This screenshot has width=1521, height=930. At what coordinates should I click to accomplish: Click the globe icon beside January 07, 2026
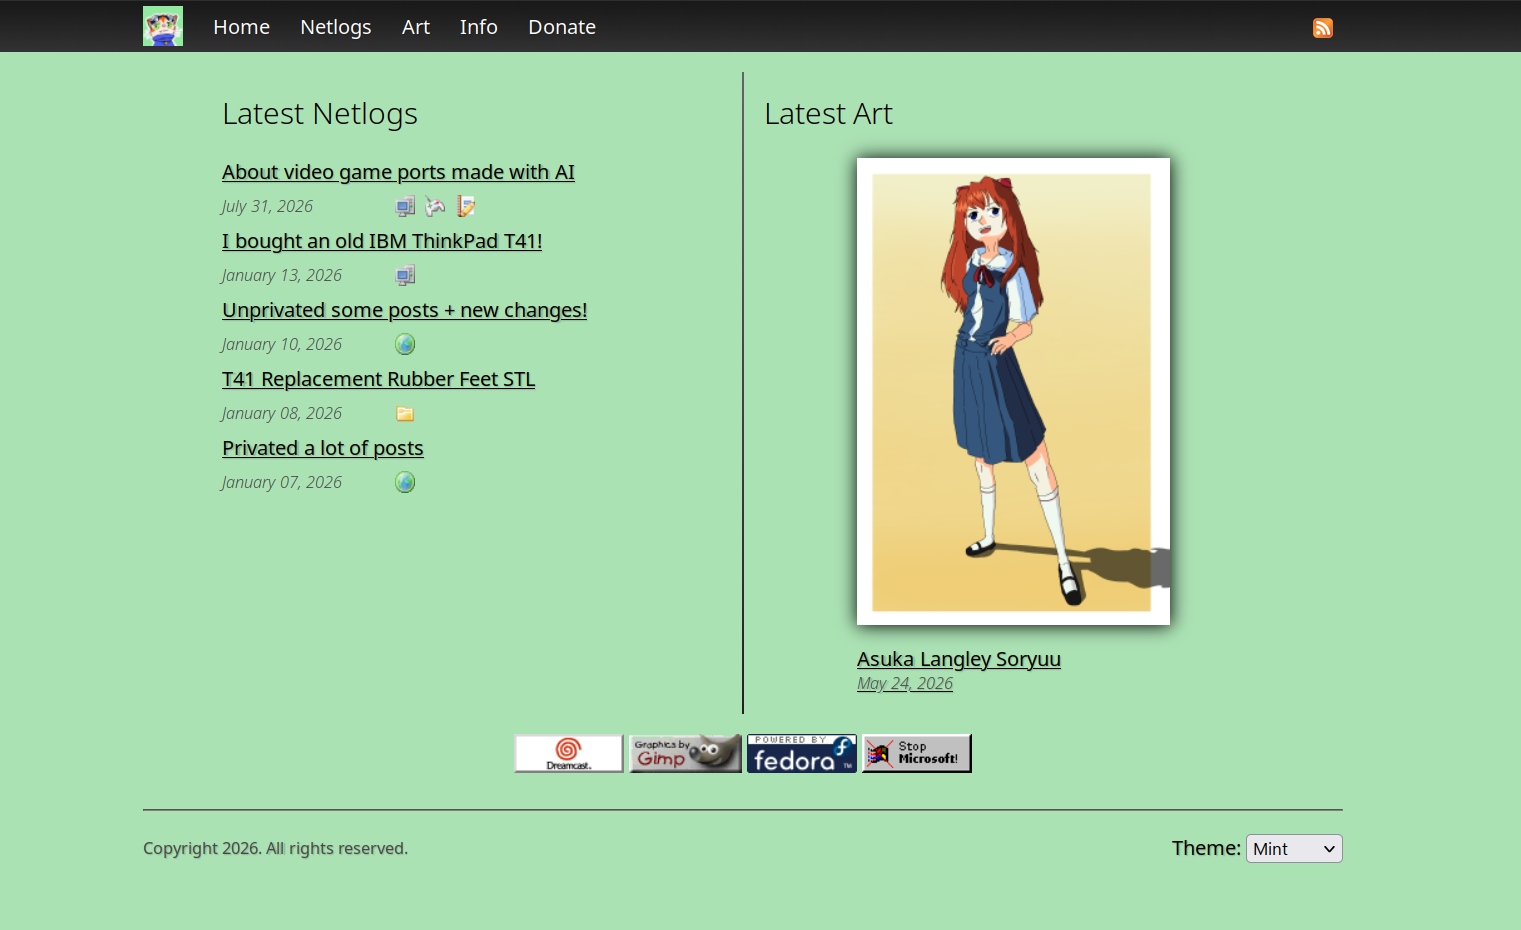tap(405, 483)
